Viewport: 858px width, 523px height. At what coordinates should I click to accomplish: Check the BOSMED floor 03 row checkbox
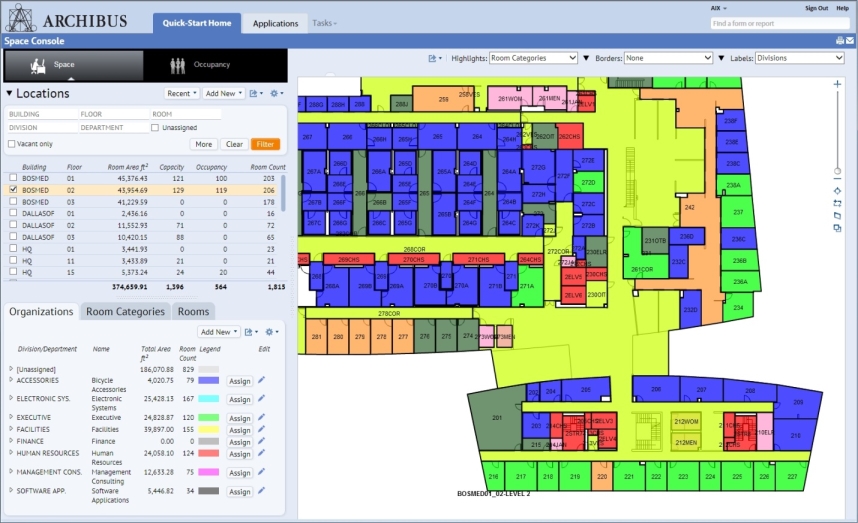click(x=13, y=201)
